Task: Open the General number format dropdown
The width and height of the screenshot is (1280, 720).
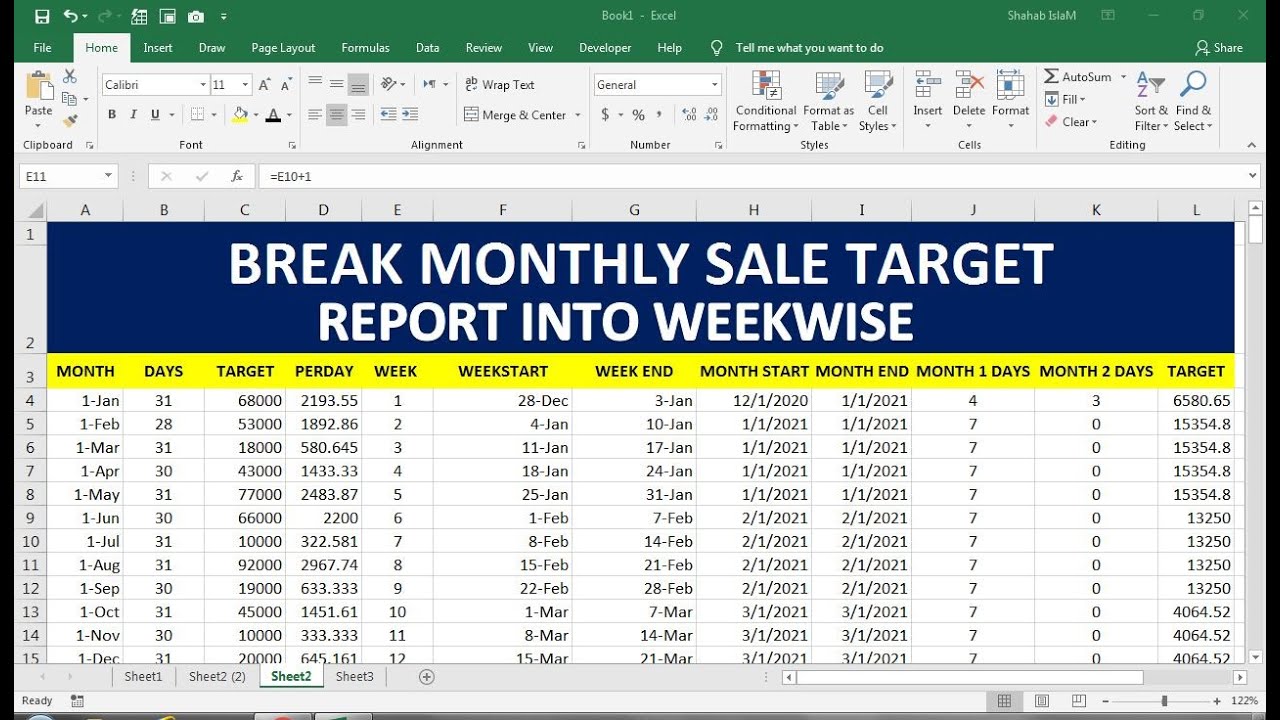Action: 715,85
